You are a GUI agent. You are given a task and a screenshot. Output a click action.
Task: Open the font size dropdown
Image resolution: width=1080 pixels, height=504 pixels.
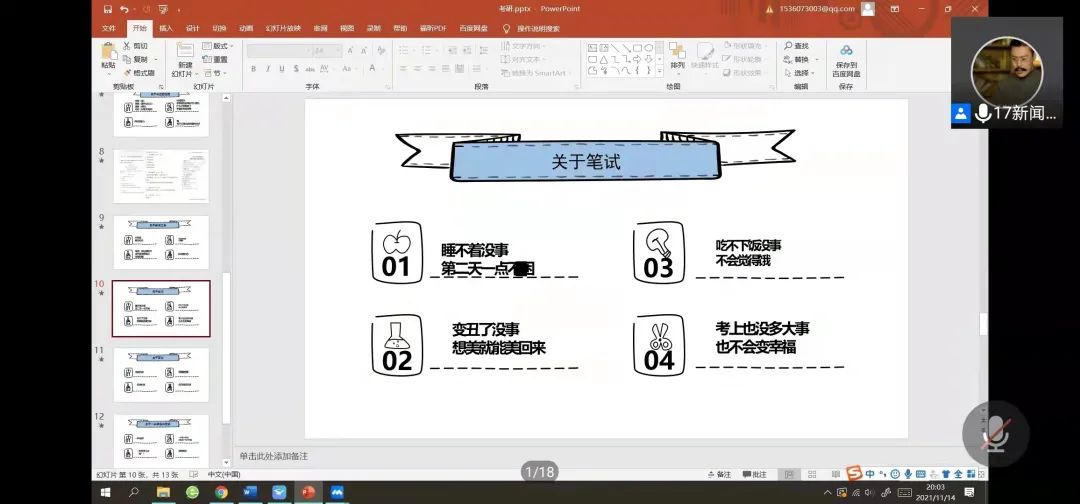click(338, 51)
